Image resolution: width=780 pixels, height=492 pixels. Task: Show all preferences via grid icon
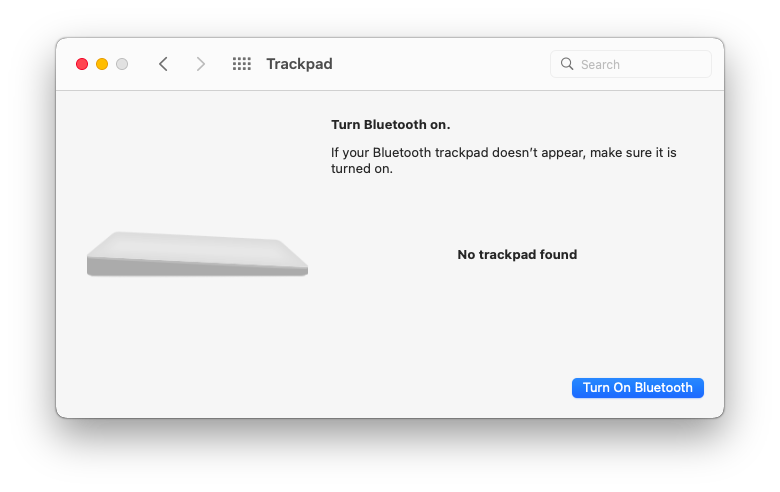click(x=242, y=64)
